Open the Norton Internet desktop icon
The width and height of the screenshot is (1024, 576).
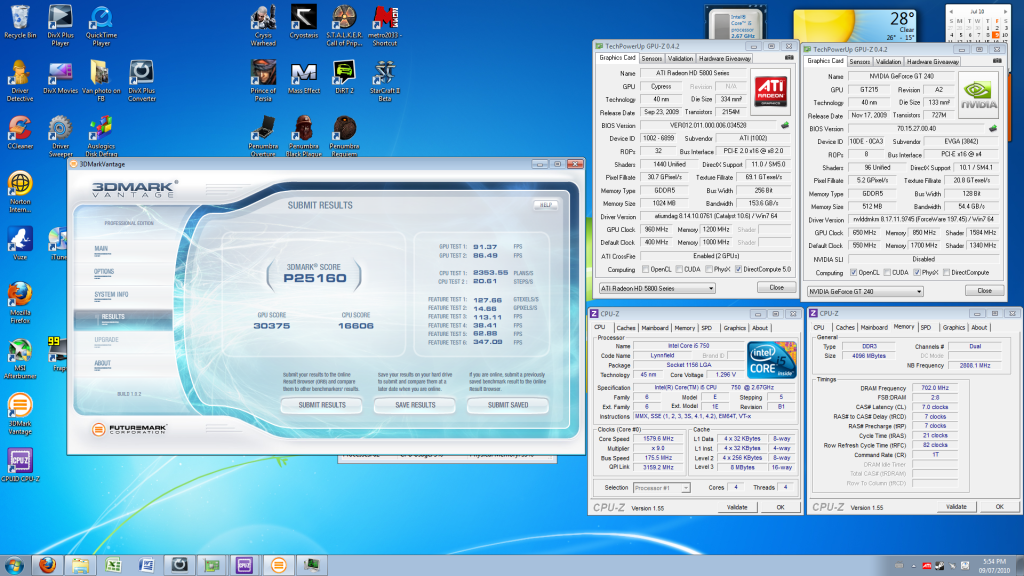coord(20,193)
